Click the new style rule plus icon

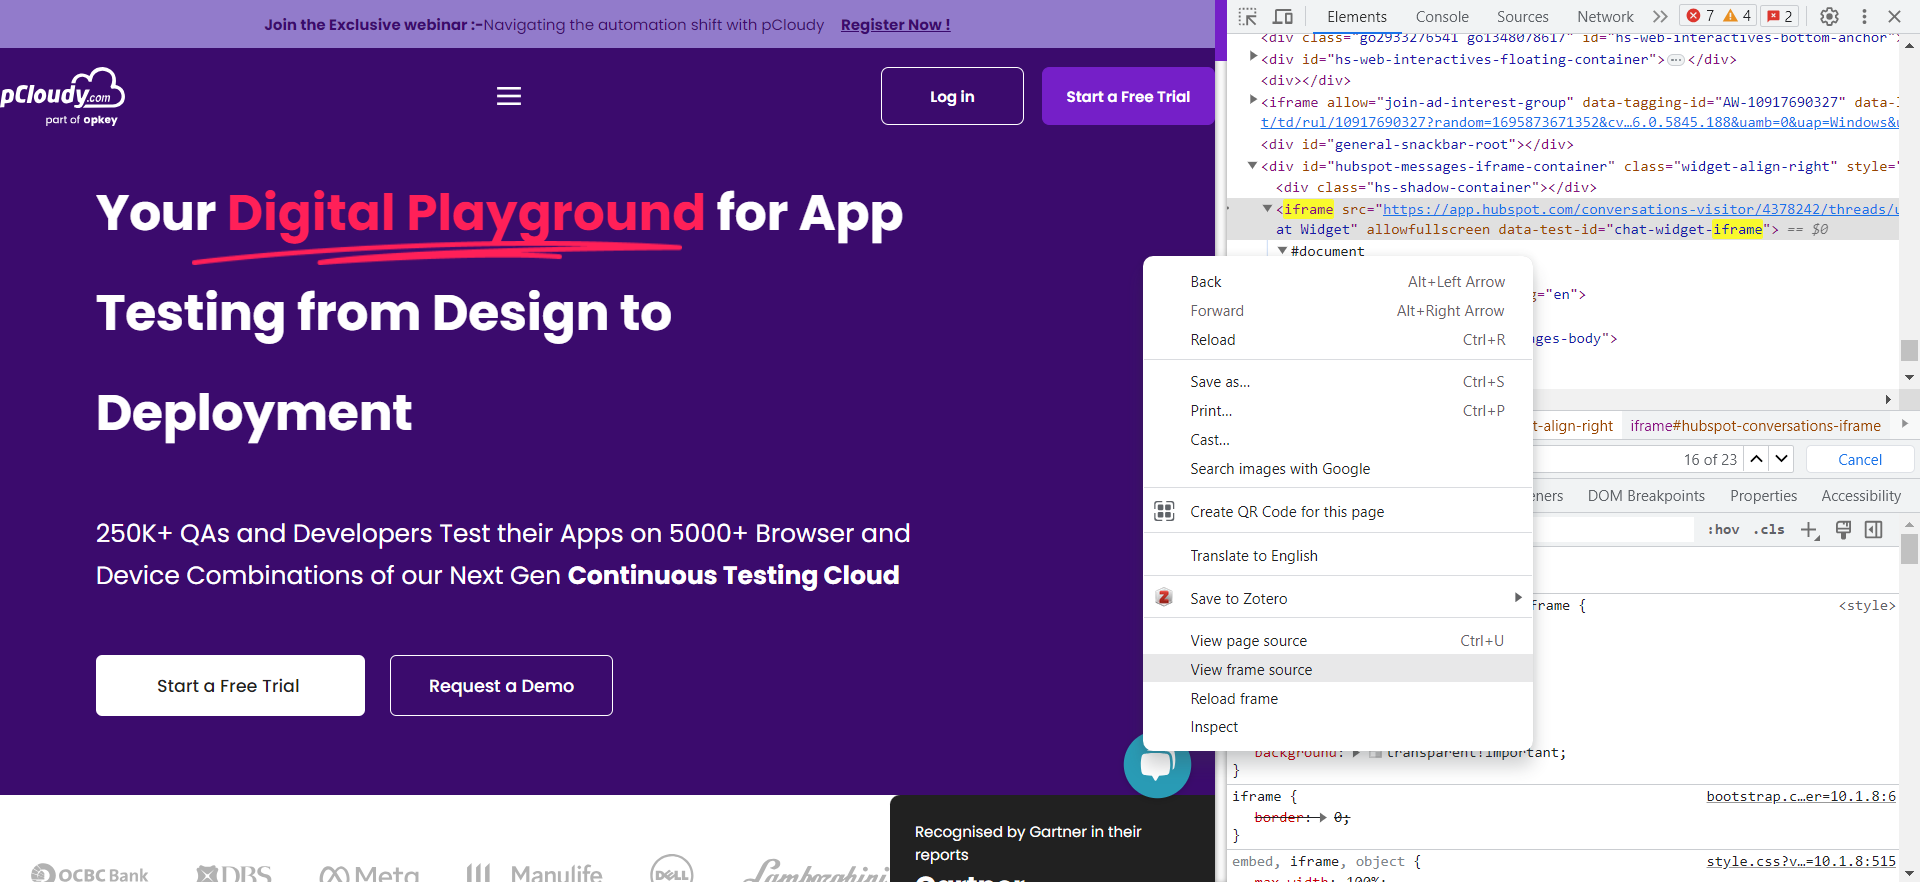tap(1809, 530)
